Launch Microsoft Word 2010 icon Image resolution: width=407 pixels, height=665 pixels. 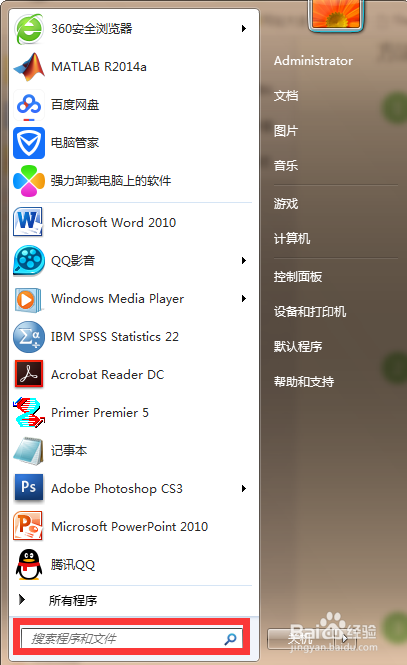pos(28,222)
